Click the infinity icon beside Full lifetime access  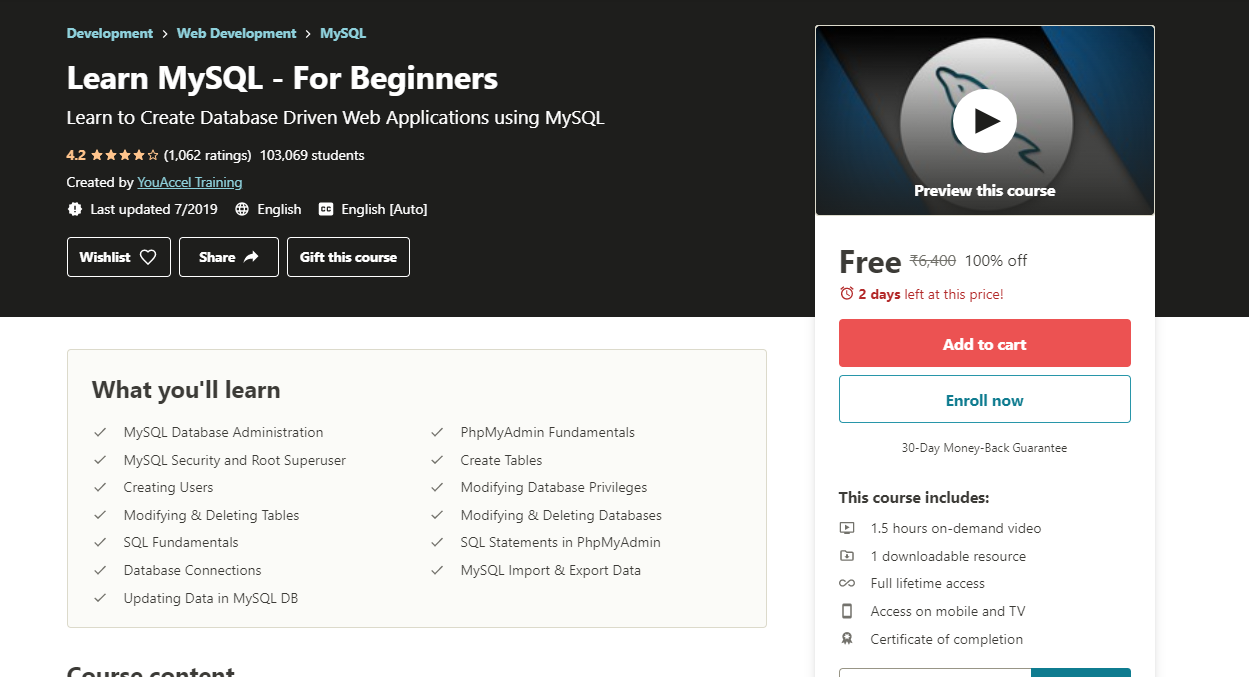[847, 583]
